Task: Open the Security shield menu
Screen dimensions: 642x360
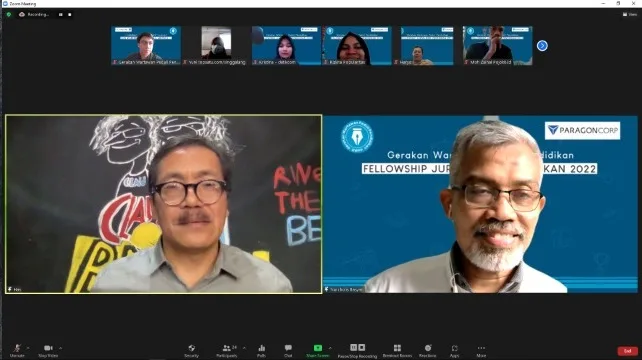Action: pos(191,351)
